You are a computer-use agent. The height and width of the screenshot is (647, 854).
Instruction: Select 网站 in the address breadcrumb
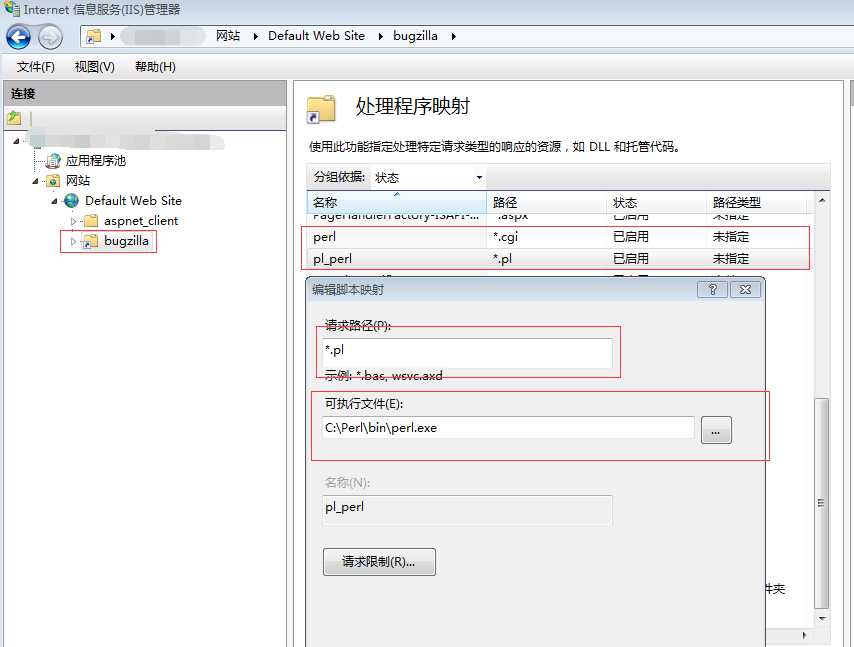tap(228, 36)
